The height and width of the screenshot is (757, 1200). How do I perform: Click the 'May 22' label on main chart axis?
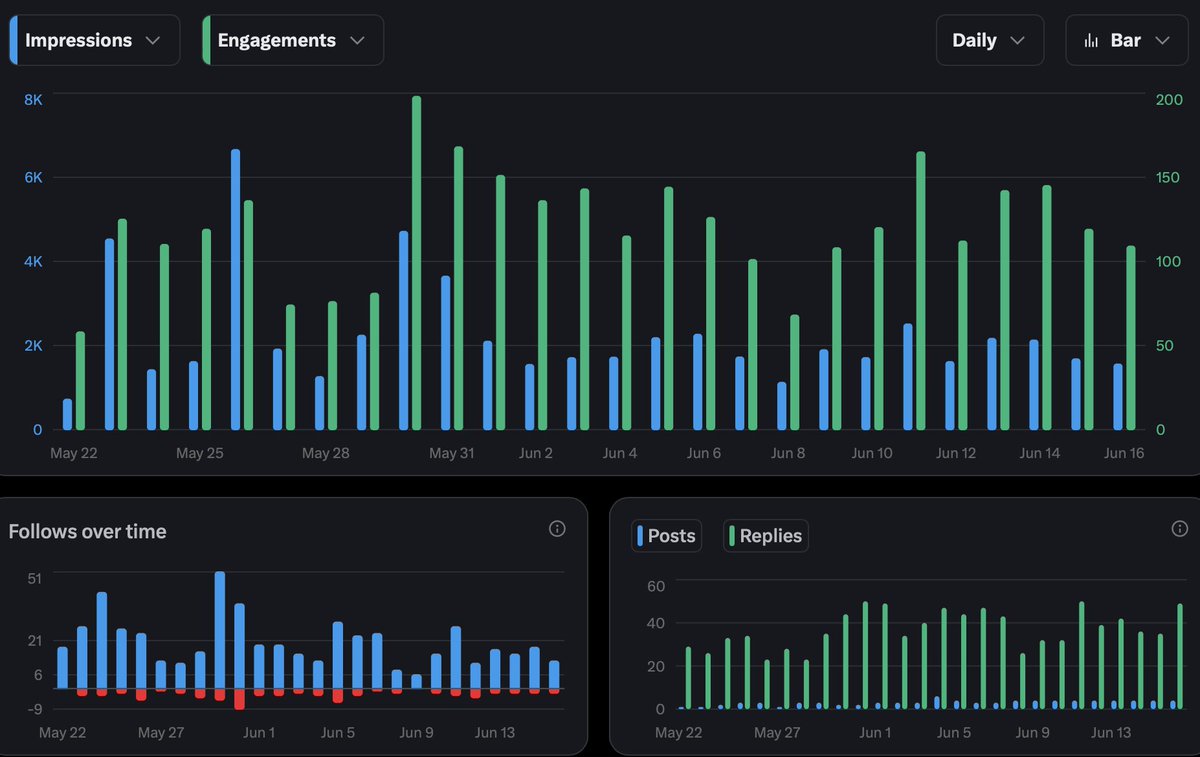click(x=74, y=453)
